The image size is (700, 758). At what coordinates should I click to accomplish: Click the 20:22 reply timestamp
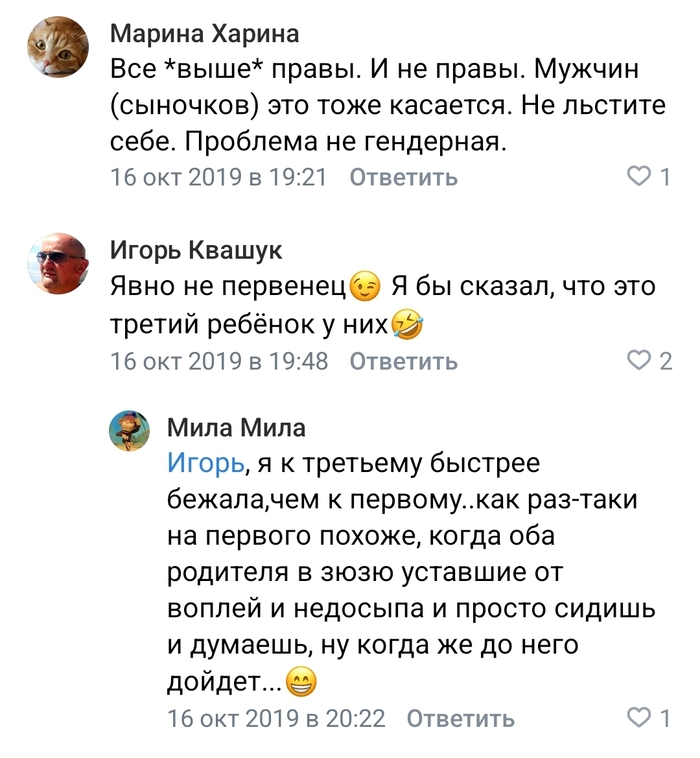pos(276,718)
